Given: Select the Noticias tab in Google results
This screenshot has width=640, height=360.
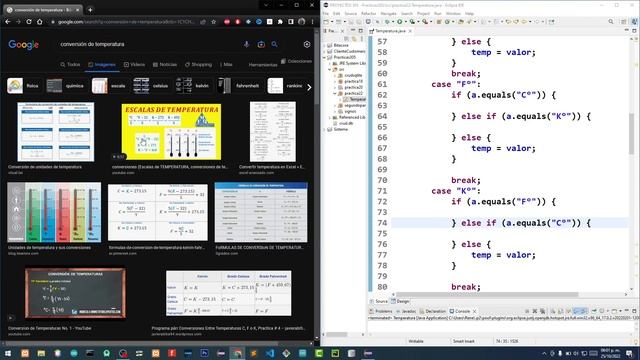Looking at the screenshot, I should tap(165, 64).
